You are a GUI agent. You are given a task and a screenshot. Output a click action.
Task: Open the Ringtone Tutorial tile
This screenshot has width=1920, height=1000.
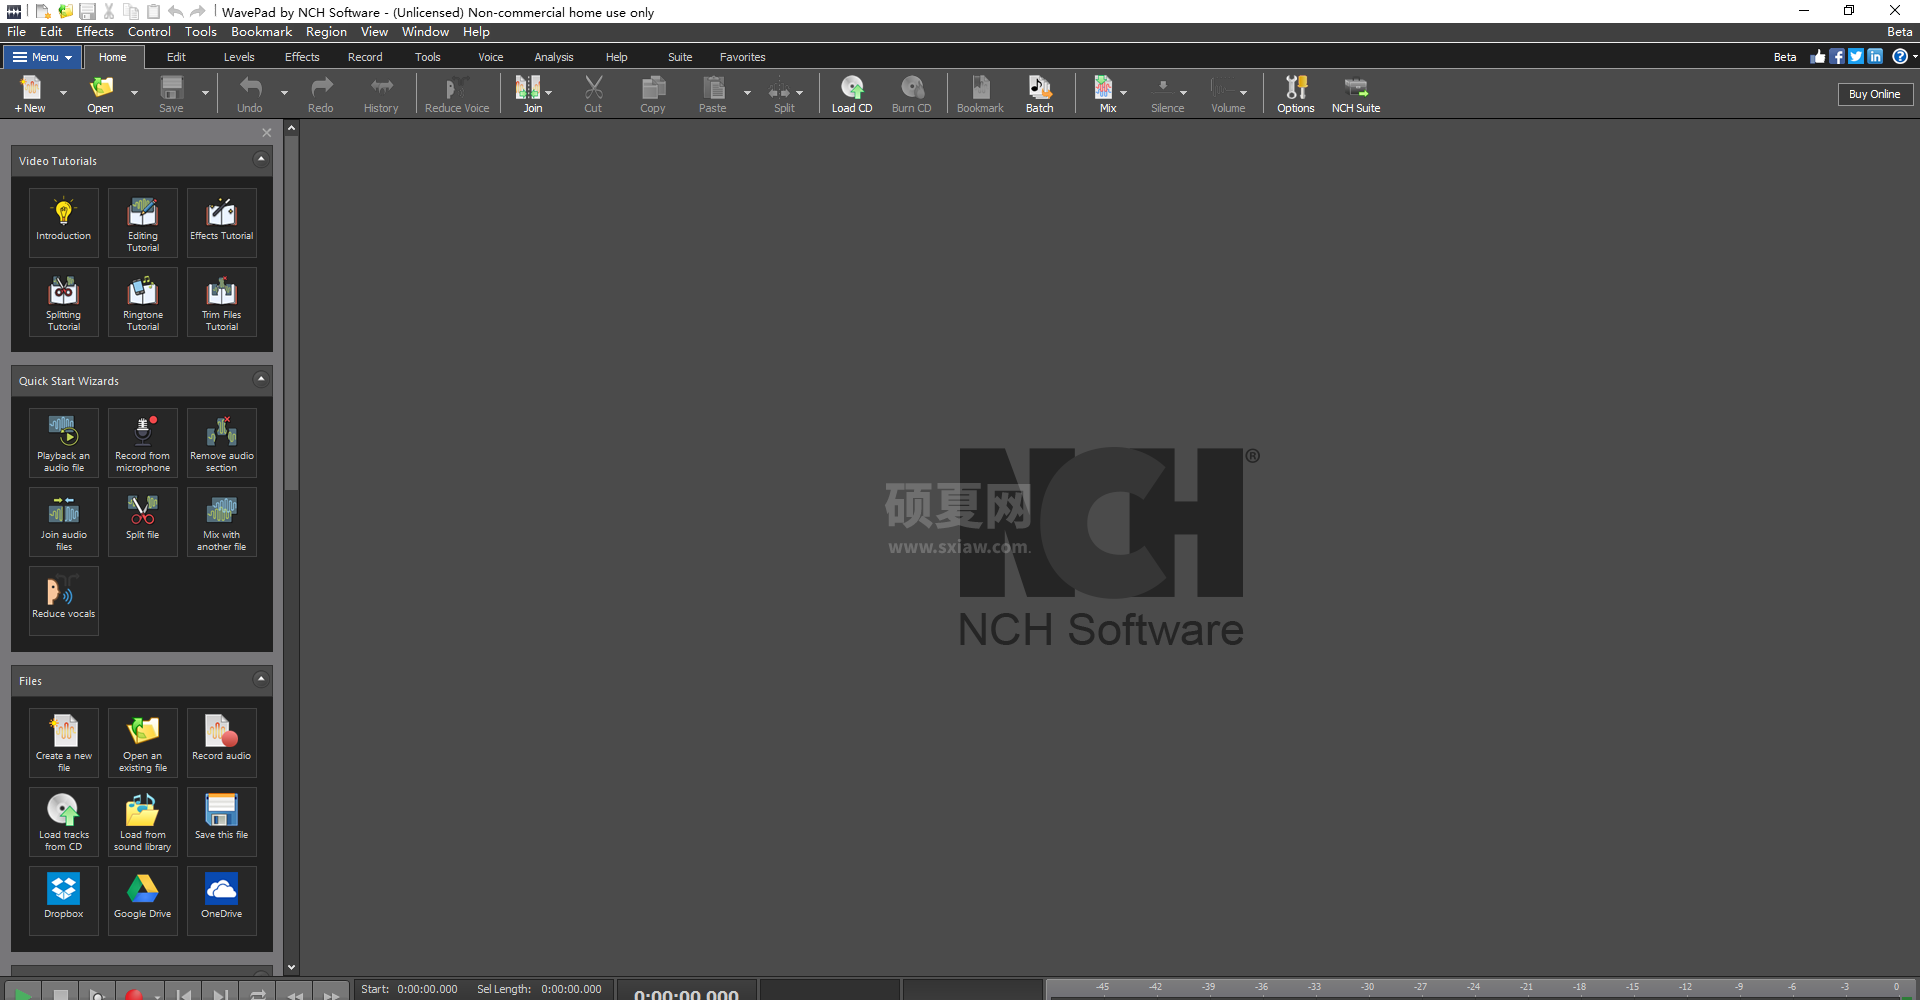pyautogui.click(x=143, y=301)
